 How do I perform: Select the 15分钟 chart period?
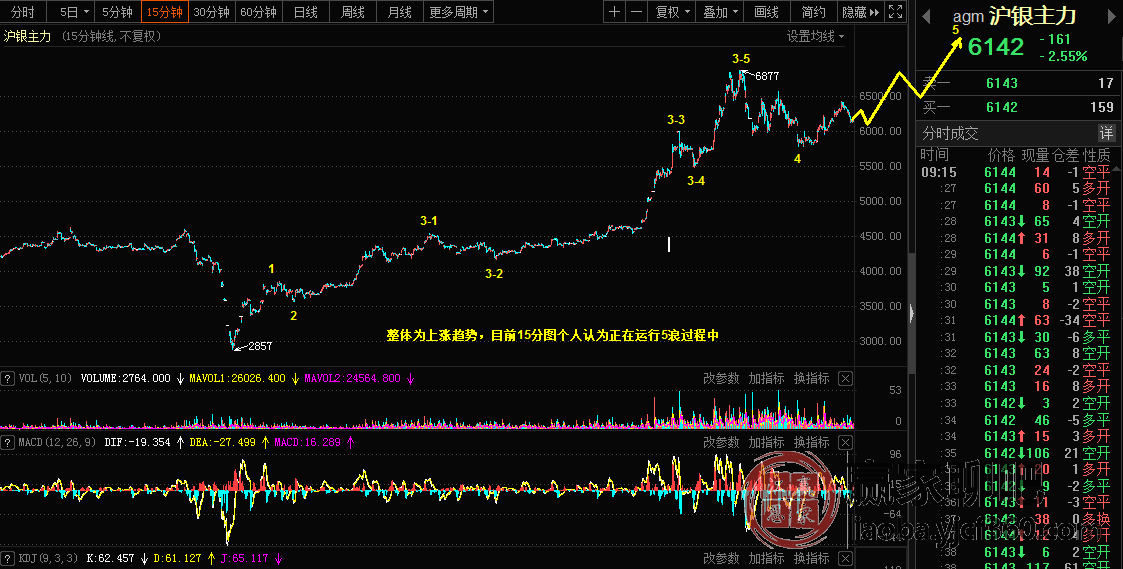(x=165, y=12)
